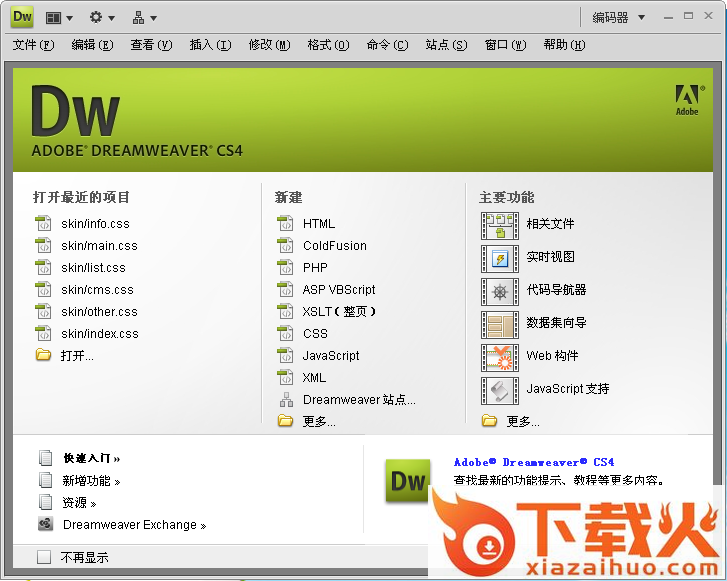The image size is (727, 581).
Task: Click the Dreamweaver Exchange icon
Action: pyautogui.click(x=45, y=525)
